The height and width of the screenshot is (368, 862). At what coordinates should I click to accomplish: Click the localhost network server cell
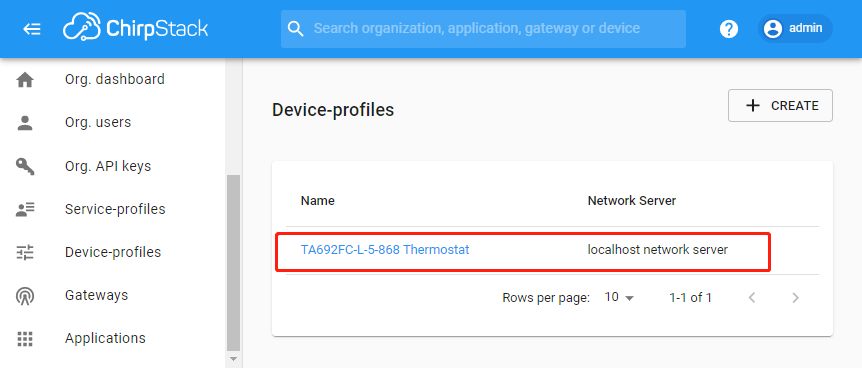(x=657, y=250)
